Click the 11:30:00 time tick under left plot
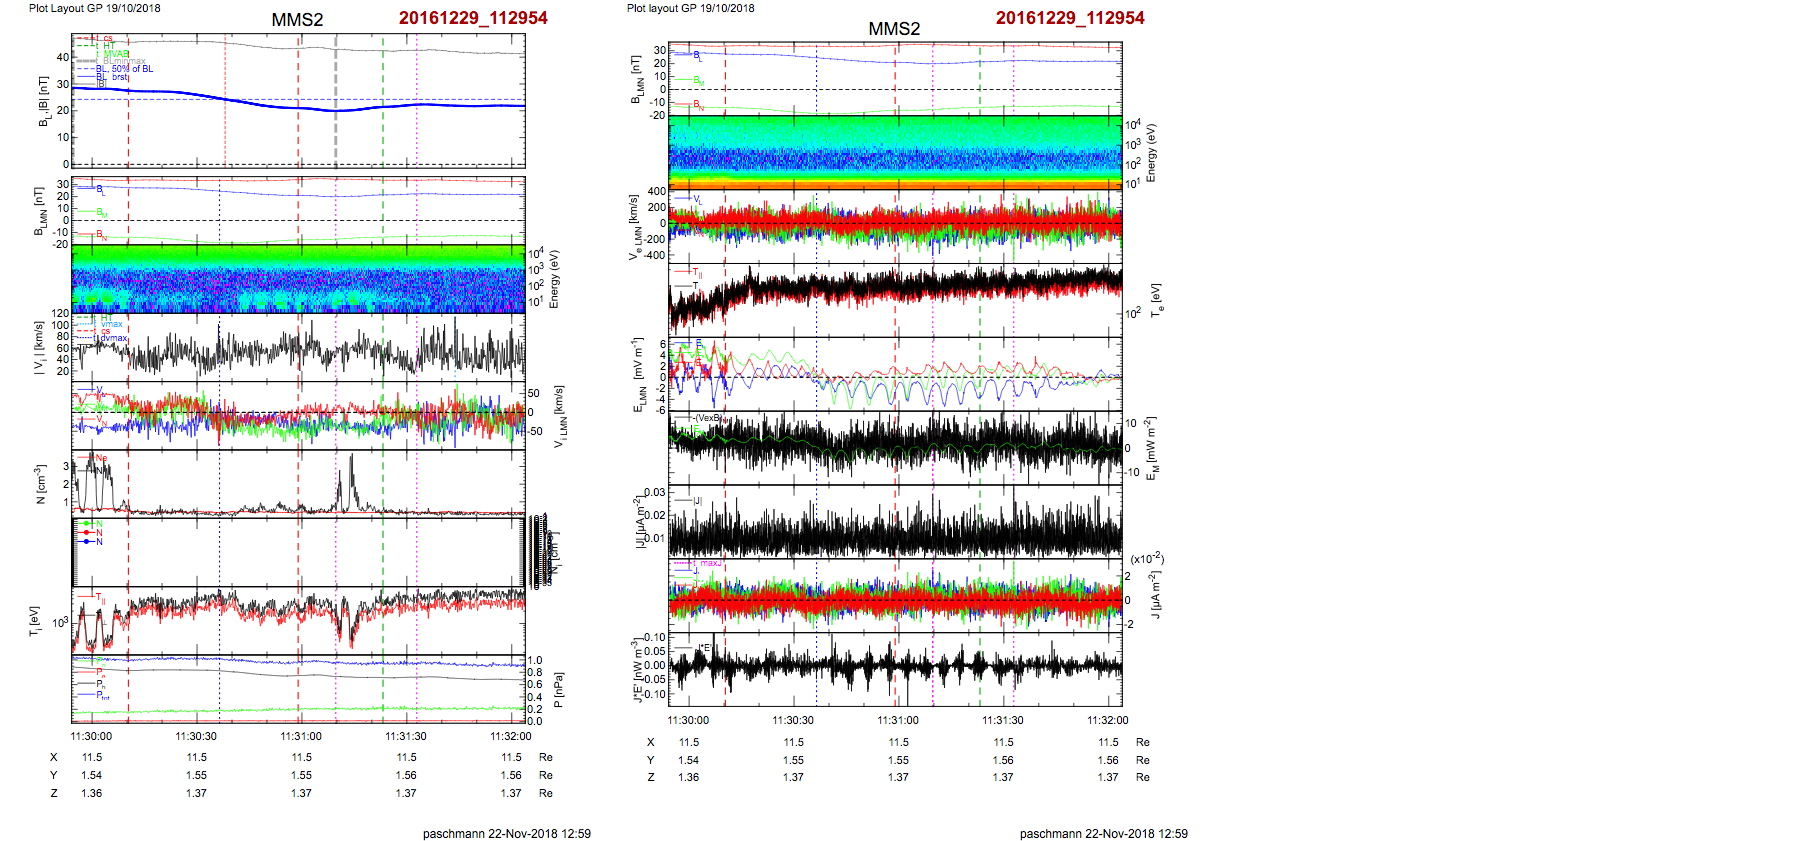This screenshot has width=1804, height=841. point(92,736)
